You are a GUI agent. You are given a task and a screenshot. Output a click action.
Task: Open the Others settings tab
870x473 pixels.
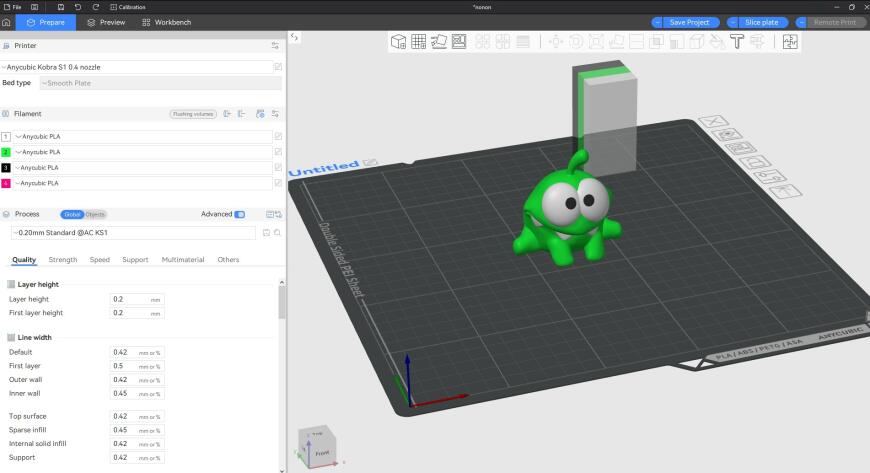(228, 260)
